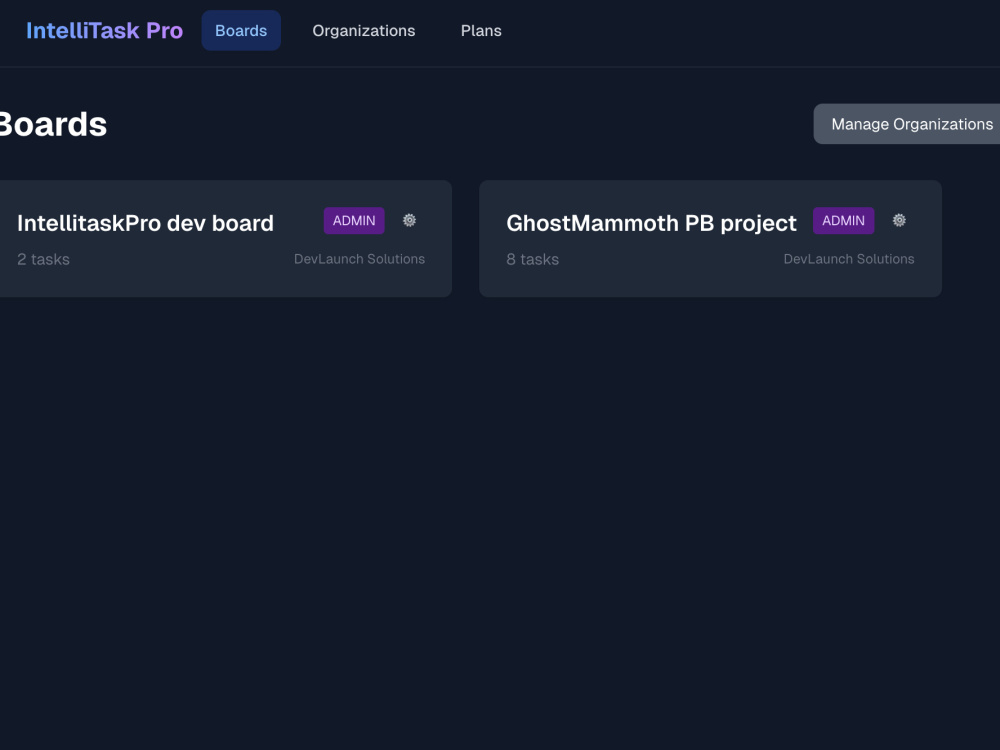This screenshot has height=750, width=1000.
Task: Click DevLaunch Solutions on GhostMammoth PB project card
Action: (849, 259)
